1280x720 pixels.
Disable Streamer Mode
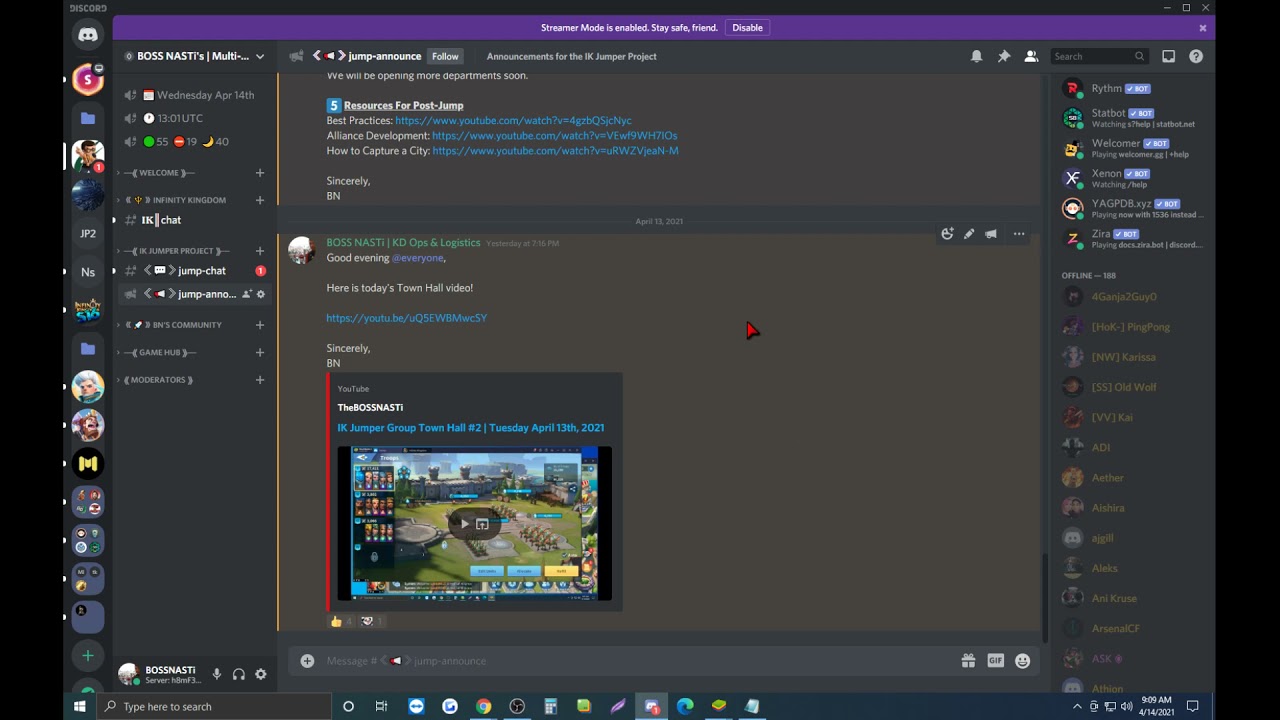(x=747, y=28)
